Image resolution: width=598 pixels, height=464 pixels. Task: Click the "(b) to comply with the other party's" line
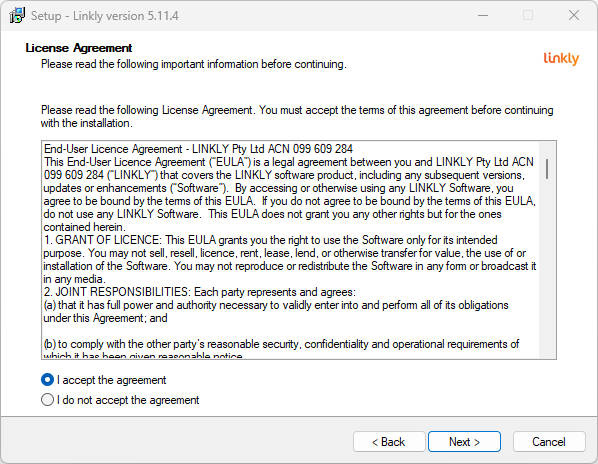pos(281,344)
